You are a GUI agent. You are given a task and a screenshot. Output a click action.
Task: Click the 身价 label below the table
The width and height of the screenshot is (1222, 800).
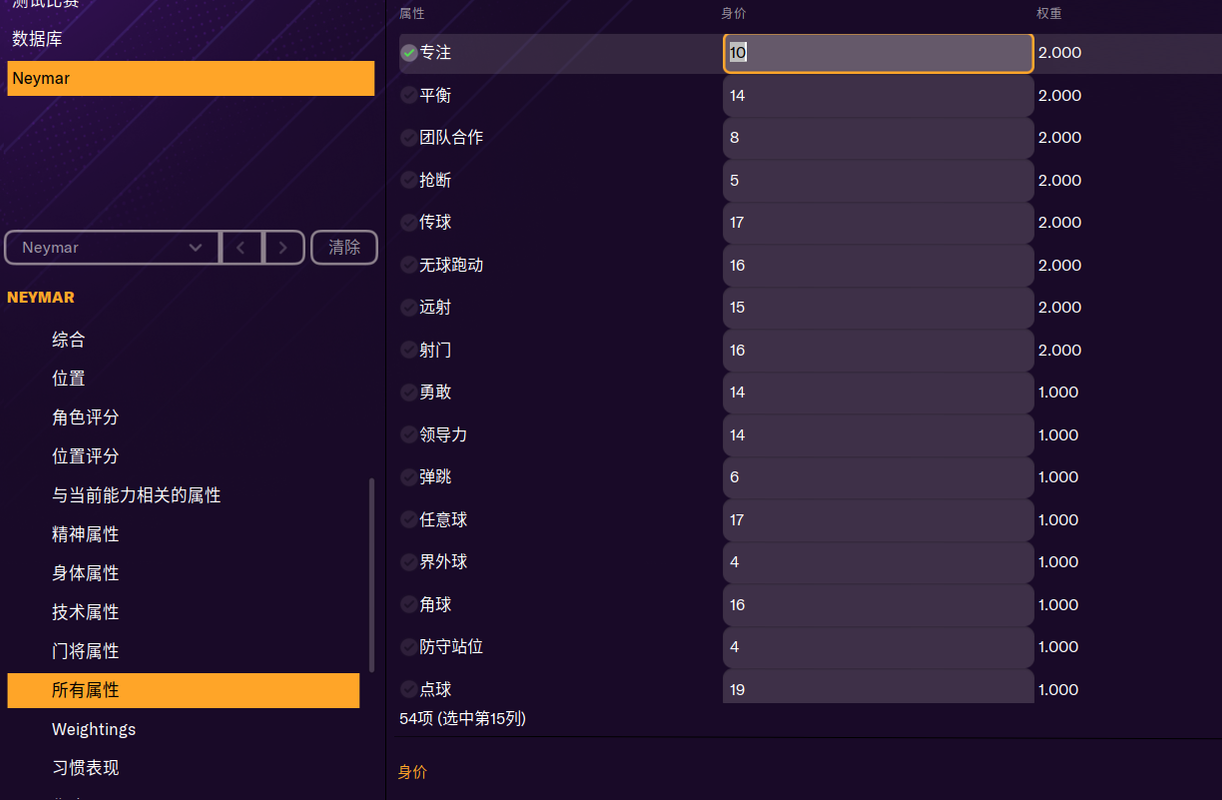[413, 772]
